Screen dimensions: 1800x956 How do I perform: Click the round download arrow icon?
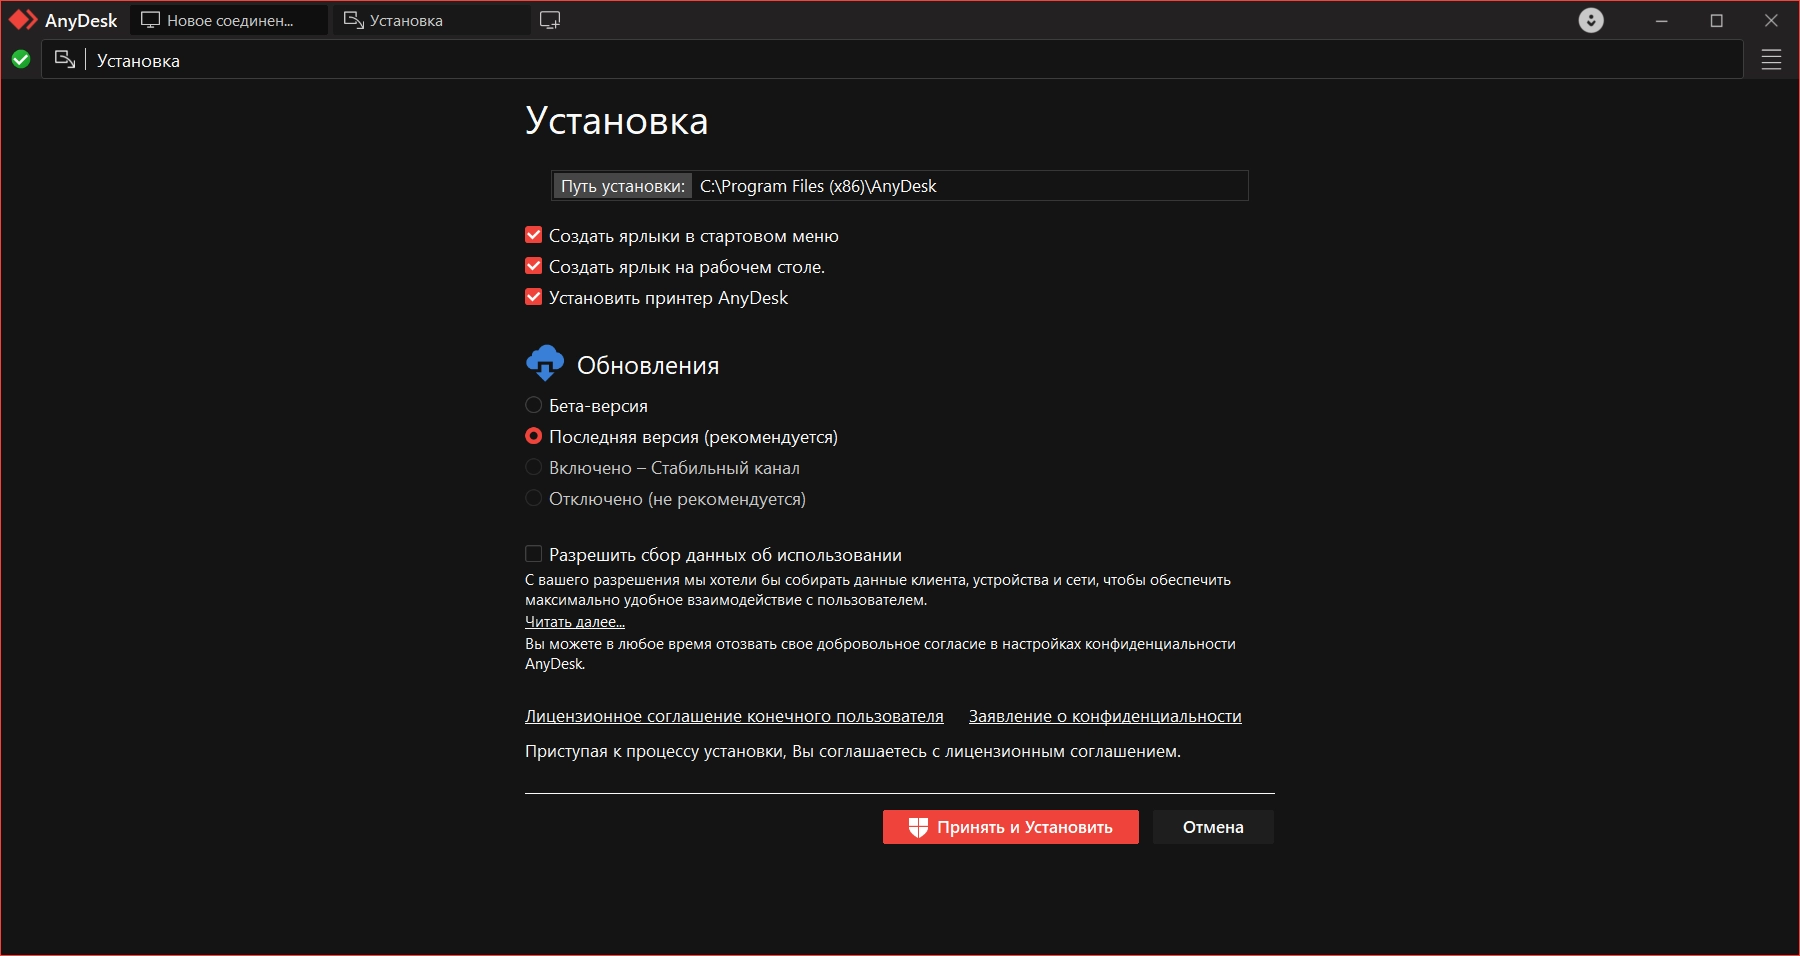pos(1591,20)
